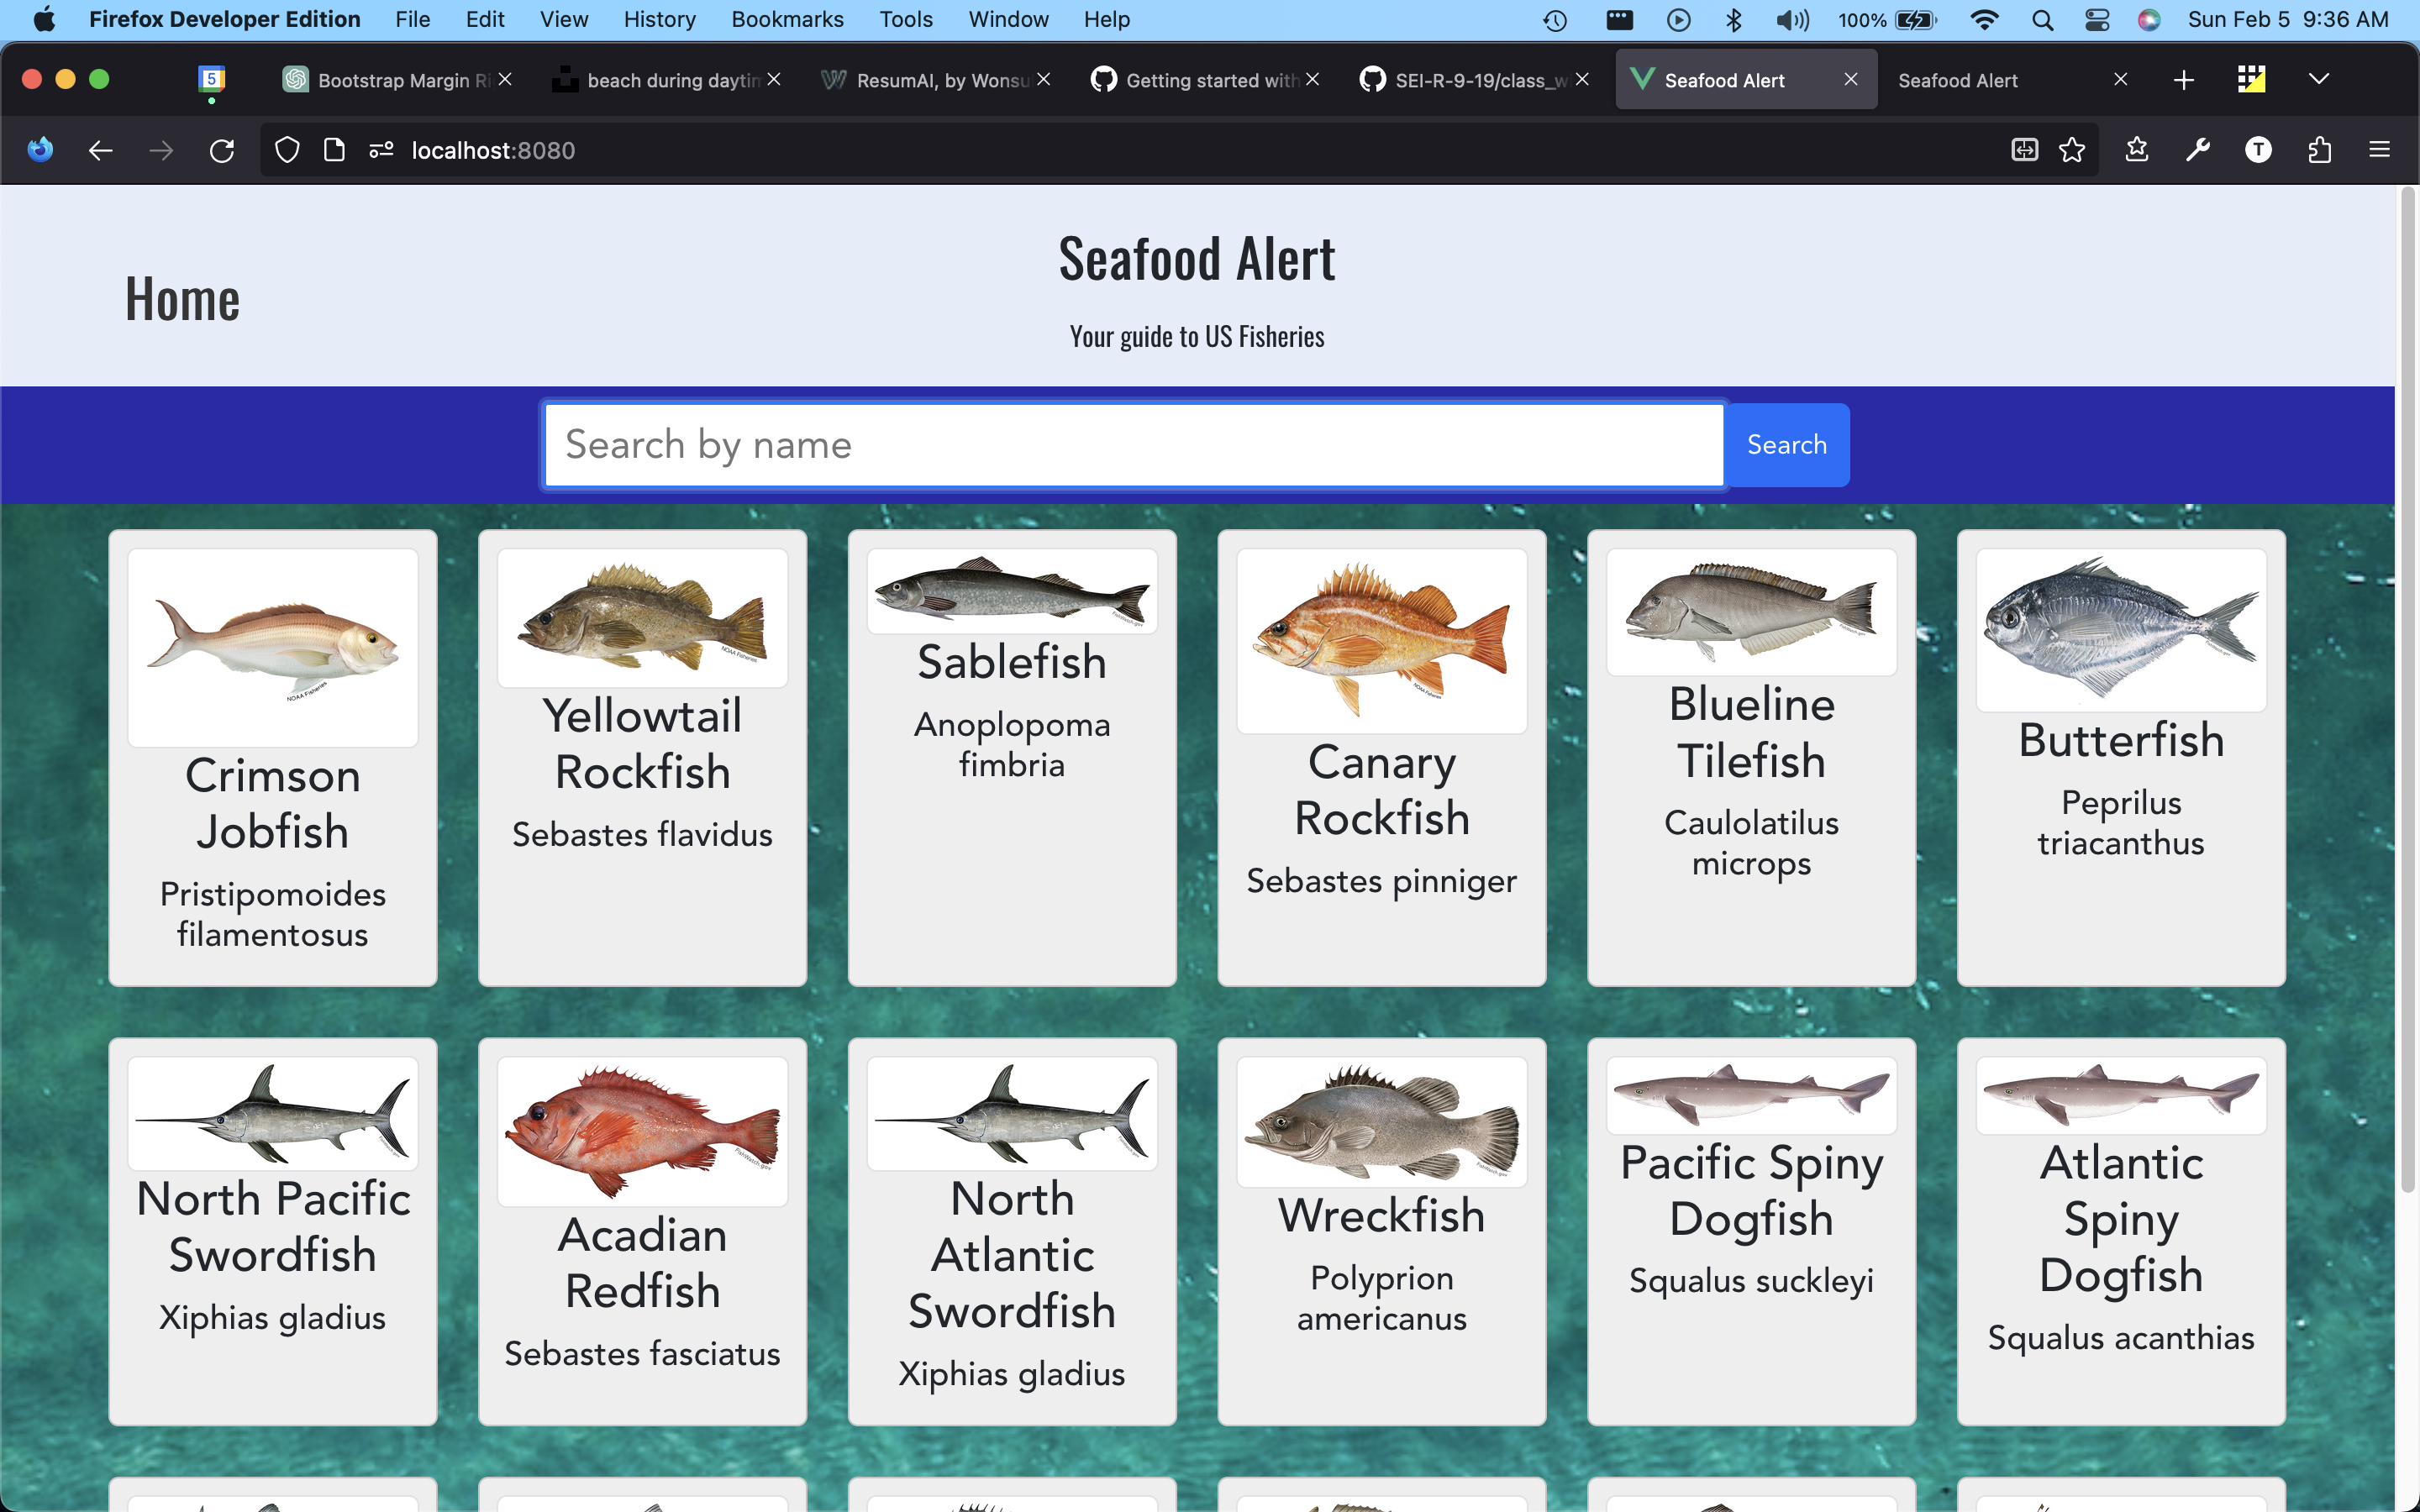Toggle macOS Control Center in menu bar
The image size is (2420, 1512).
coord(2097,20)
